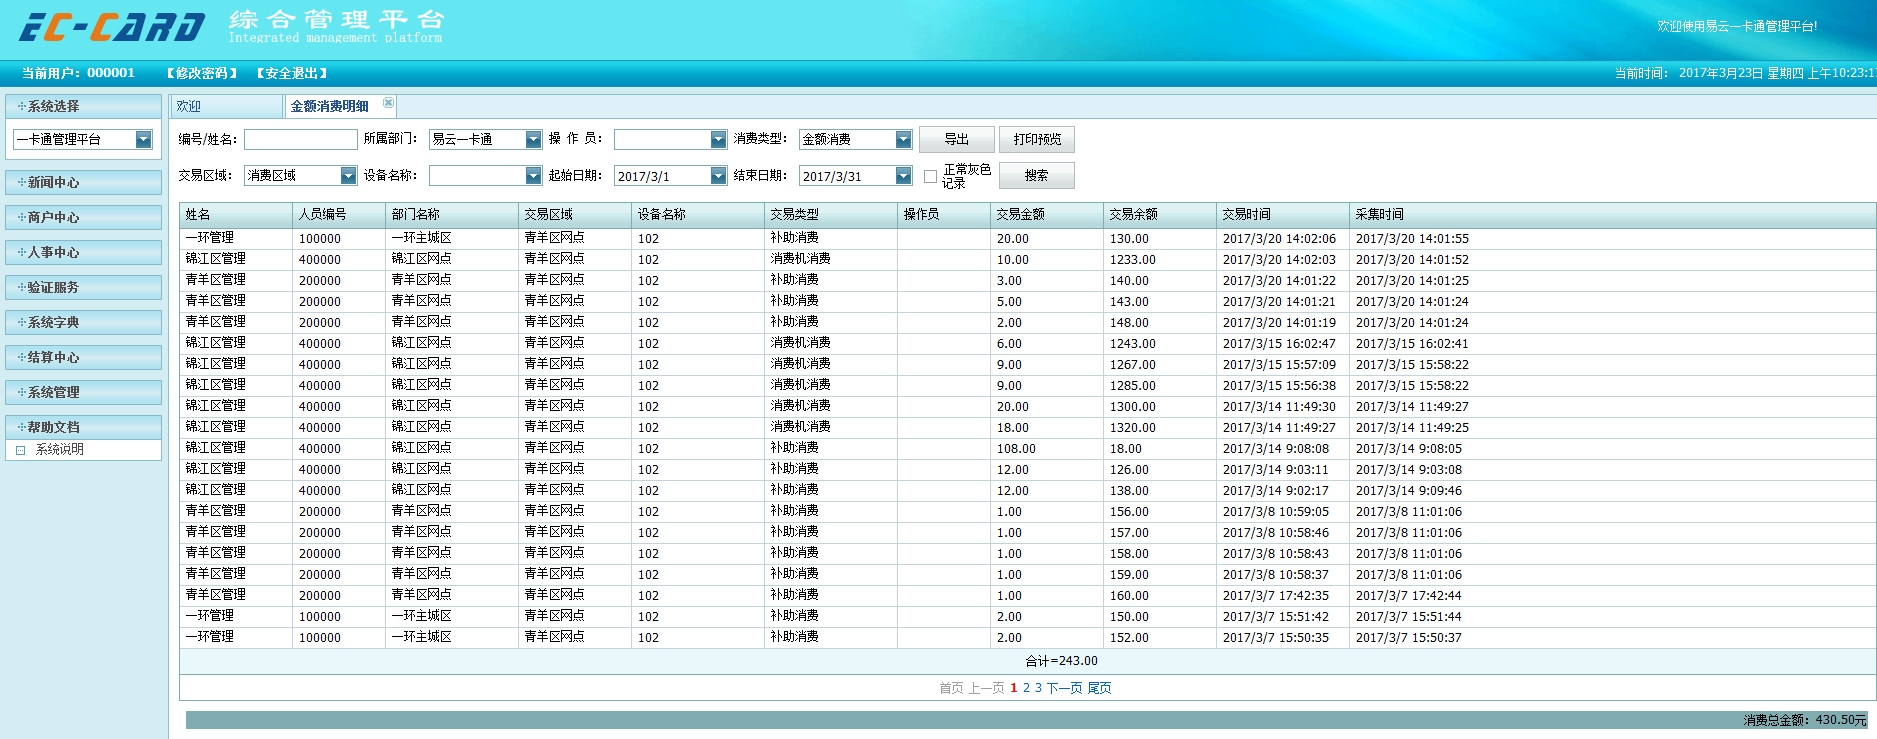Screen dimensions: 1877x739
Task: Click the 交易类型 column header
Action: pos(831,214)
